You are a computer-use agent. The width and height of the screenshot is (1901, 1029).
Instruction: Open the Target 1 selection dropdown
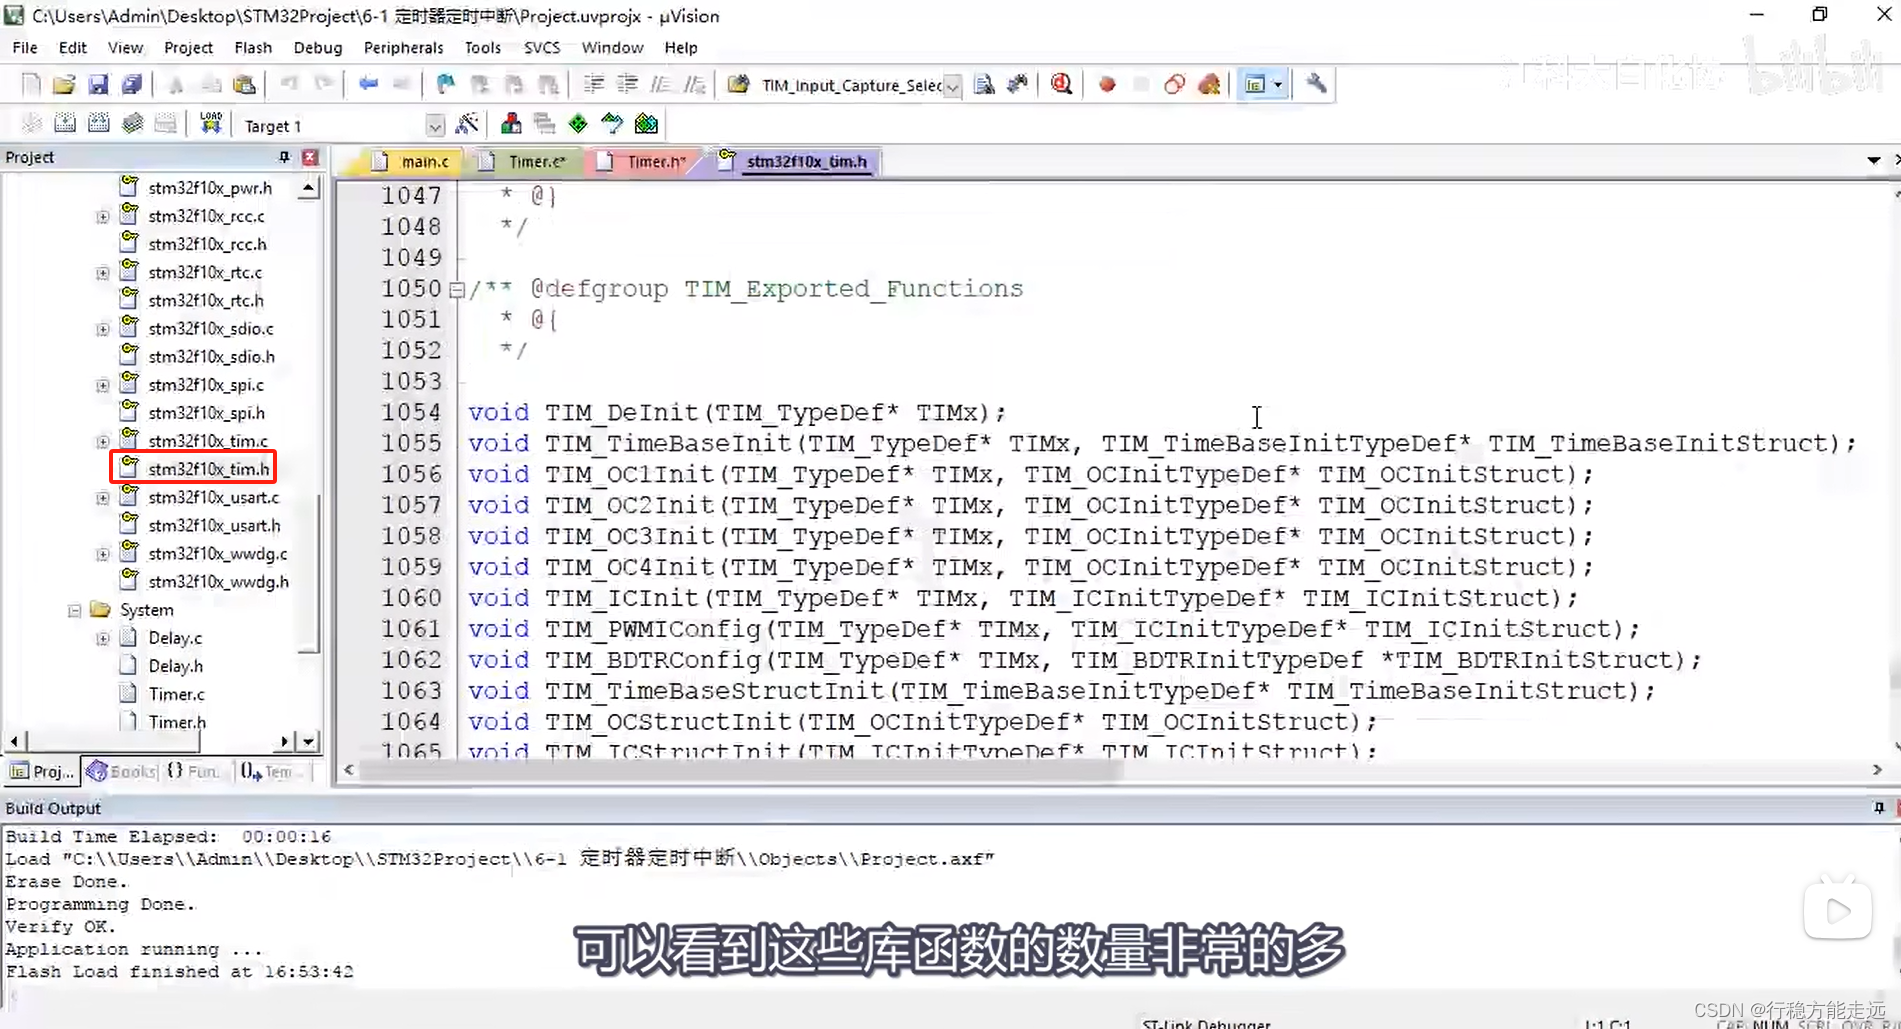[x=435, y=126]
